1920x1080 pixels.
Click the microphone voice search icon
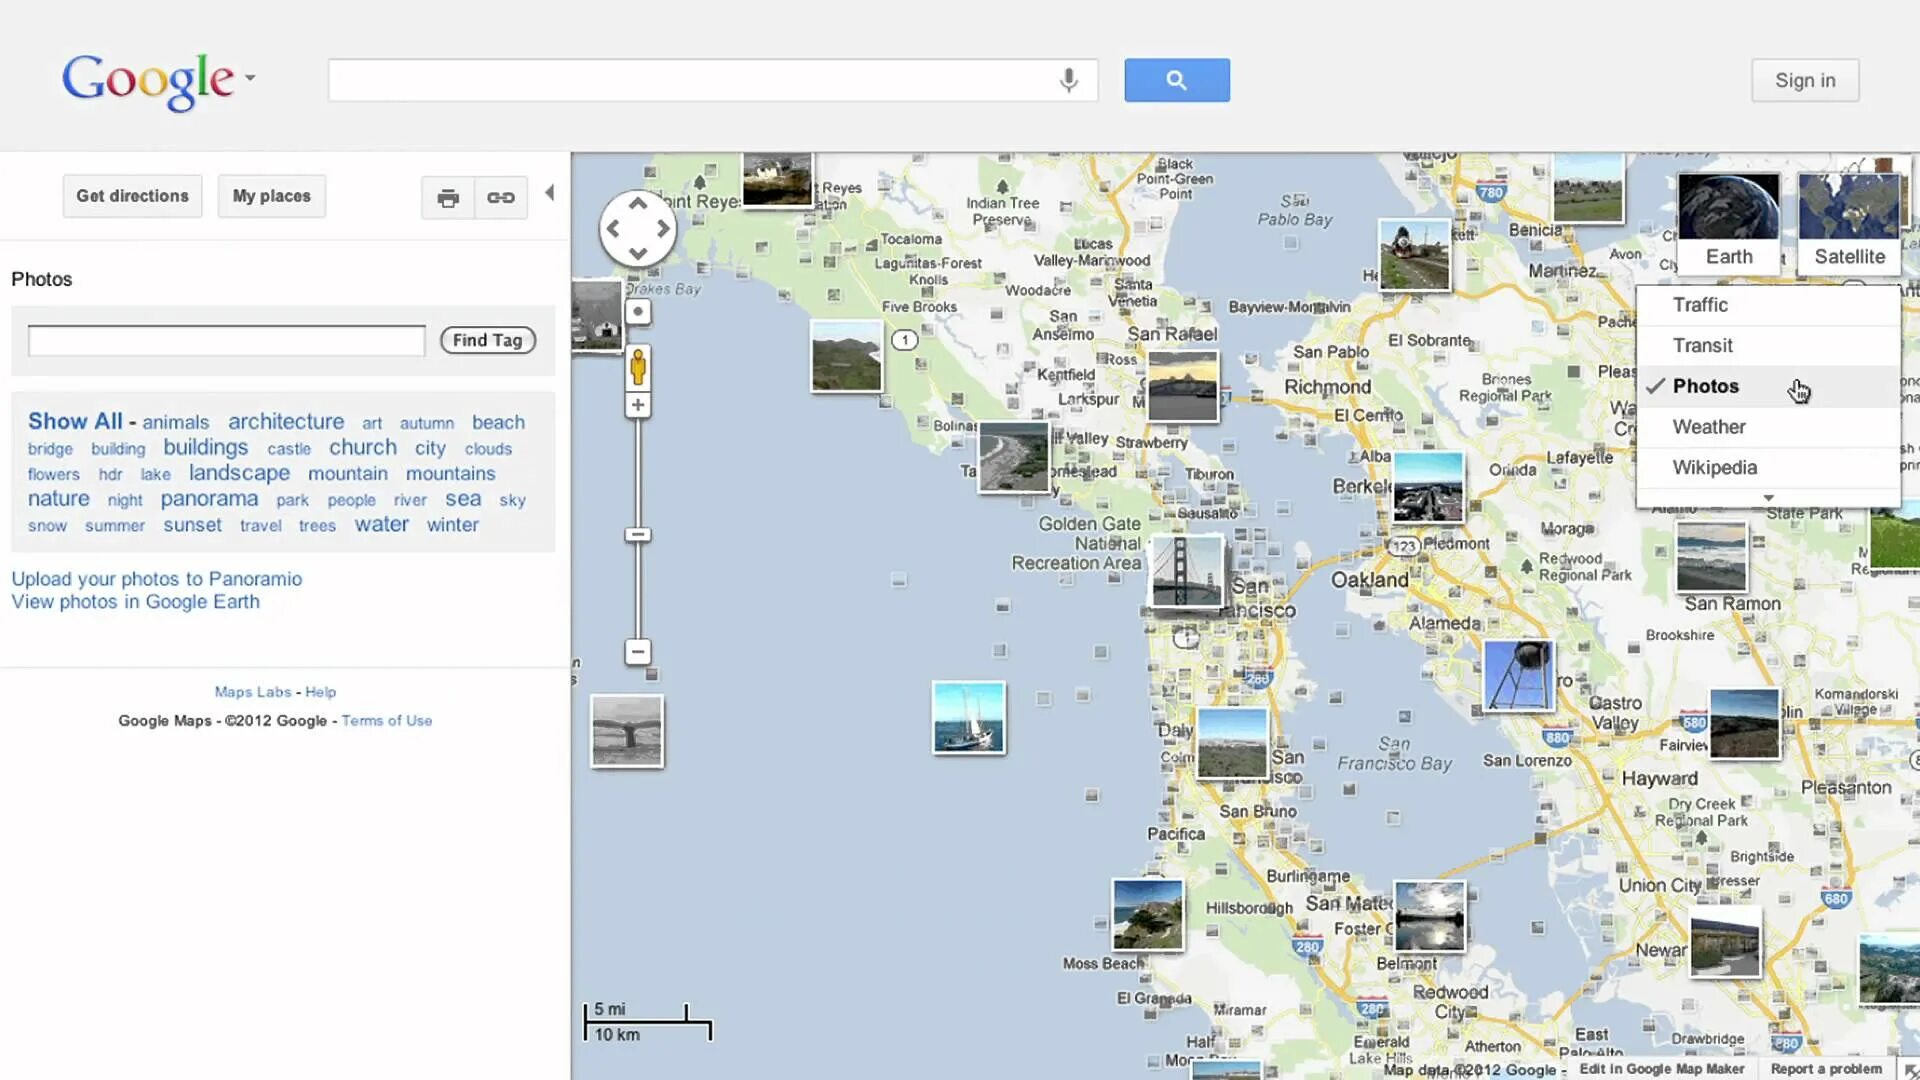coord(1068,80)
